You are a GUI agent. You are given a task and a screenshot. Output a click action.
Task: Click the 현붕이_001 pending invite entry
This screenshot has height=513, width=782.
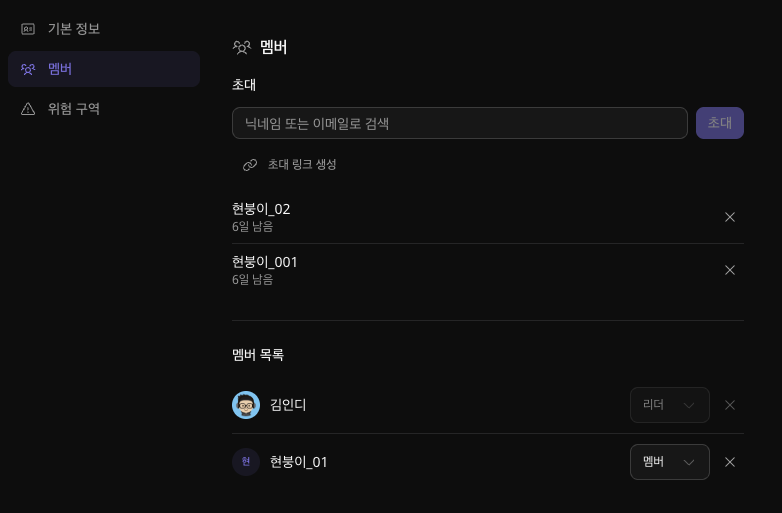click(x=265, y=262)
